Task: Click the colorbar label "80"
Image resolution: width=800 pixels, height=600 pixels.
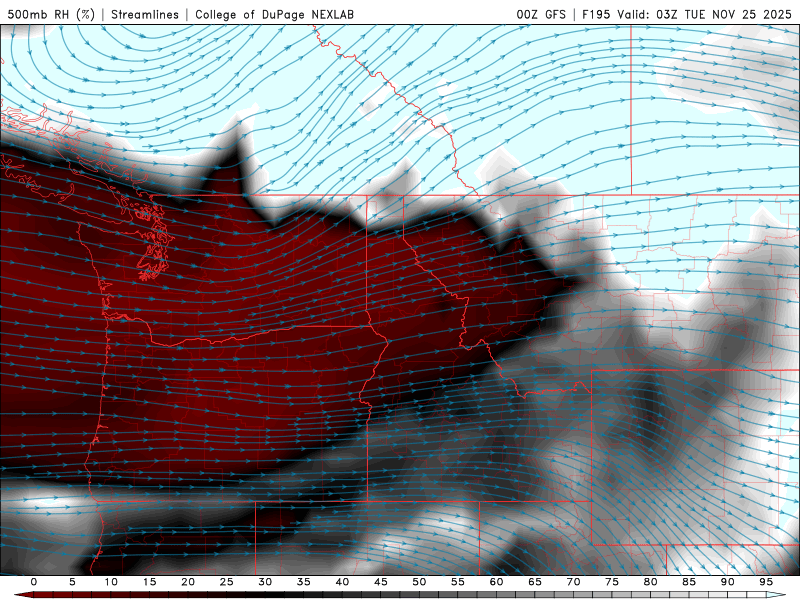Action: [x=651, y=582]
